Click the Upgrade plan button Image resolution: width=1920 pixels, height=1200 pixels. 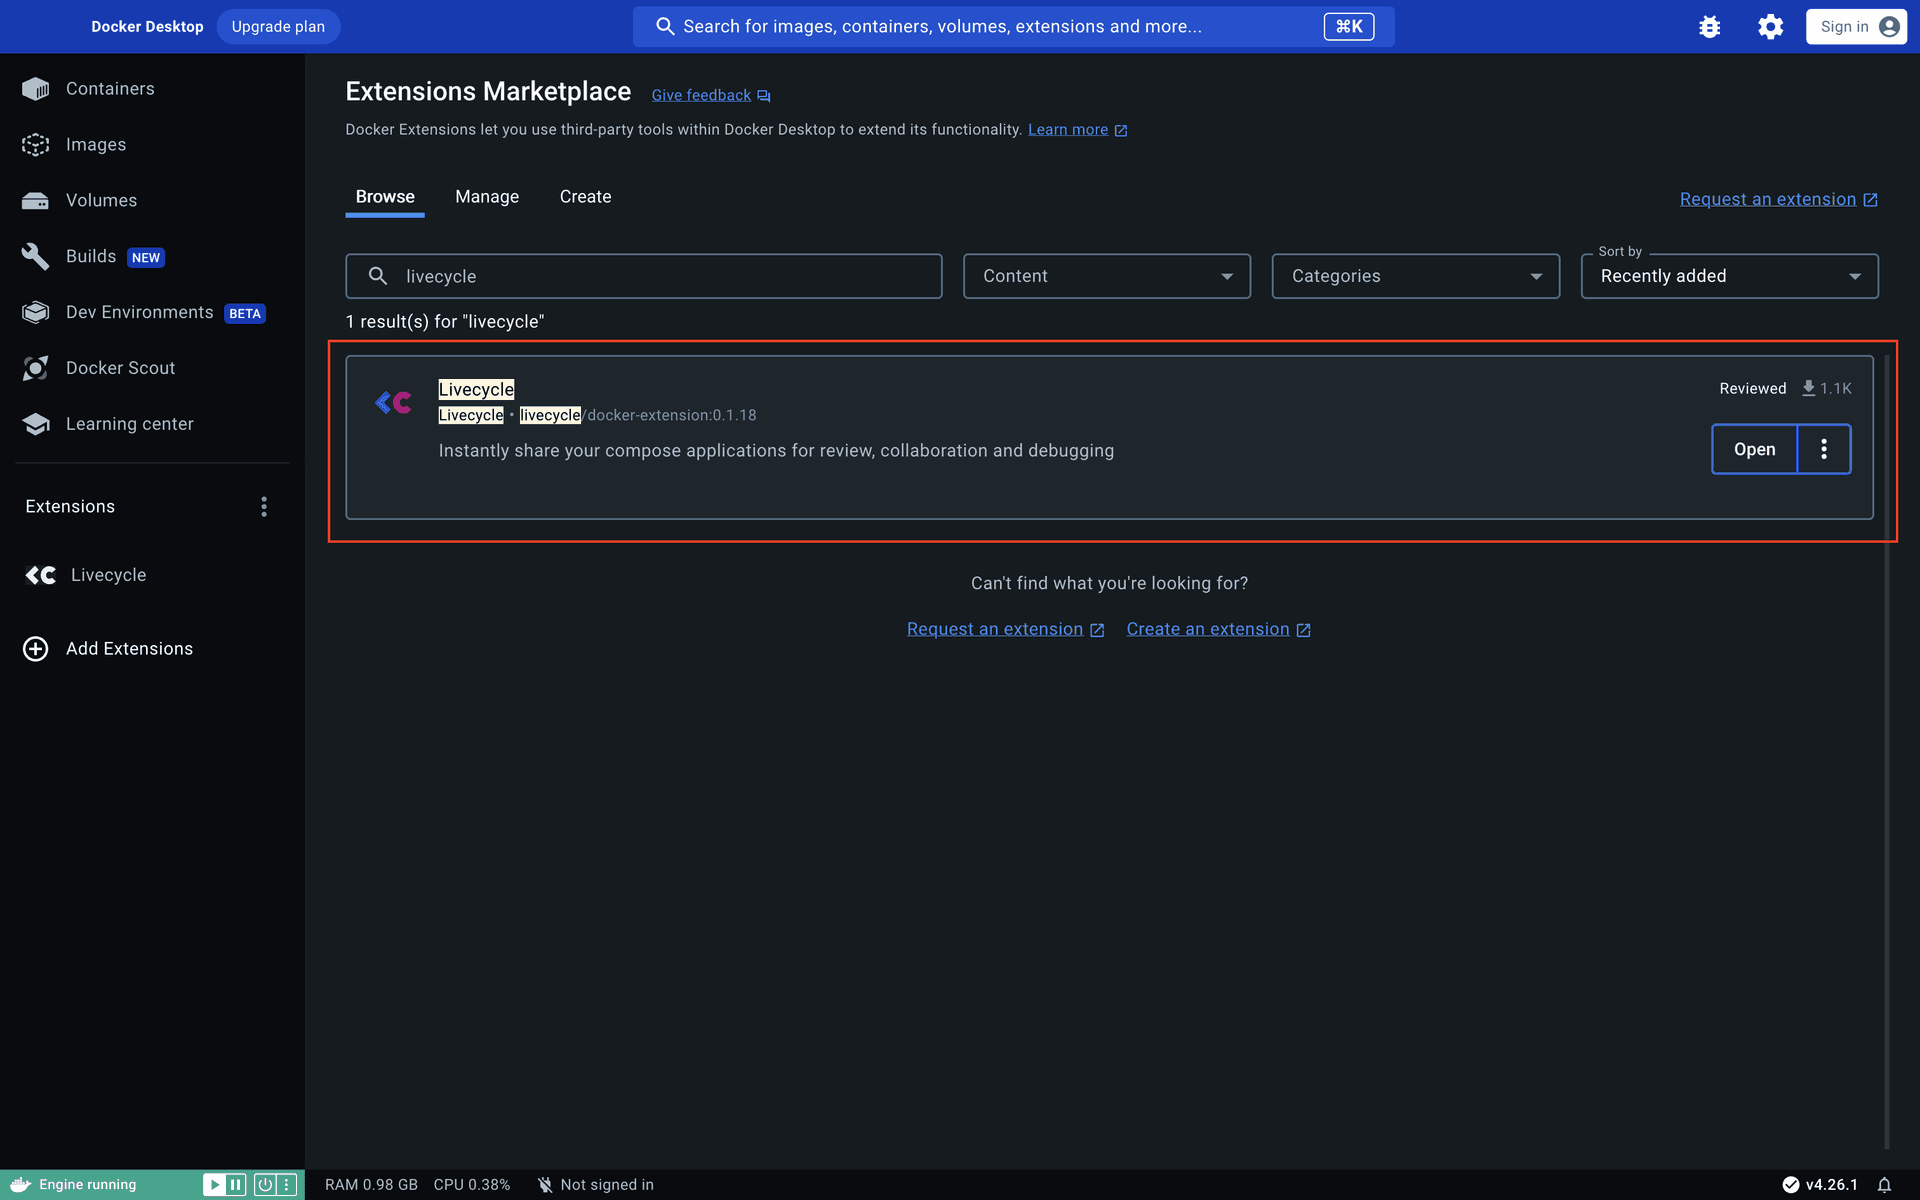[278, 27]
